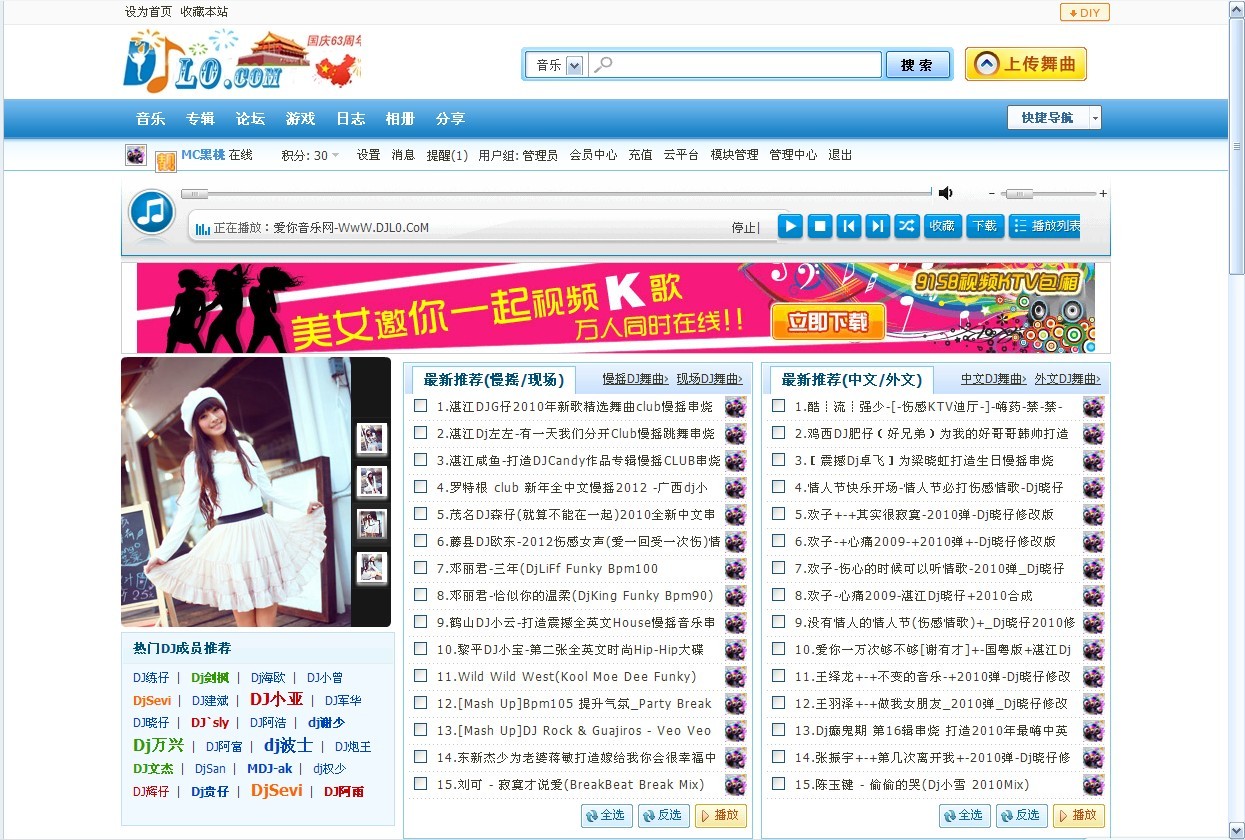Screen dimensions: 1245x840
Task: Select checkbox for 邓丽君-三年 track
Action: (x=420, y=567)
